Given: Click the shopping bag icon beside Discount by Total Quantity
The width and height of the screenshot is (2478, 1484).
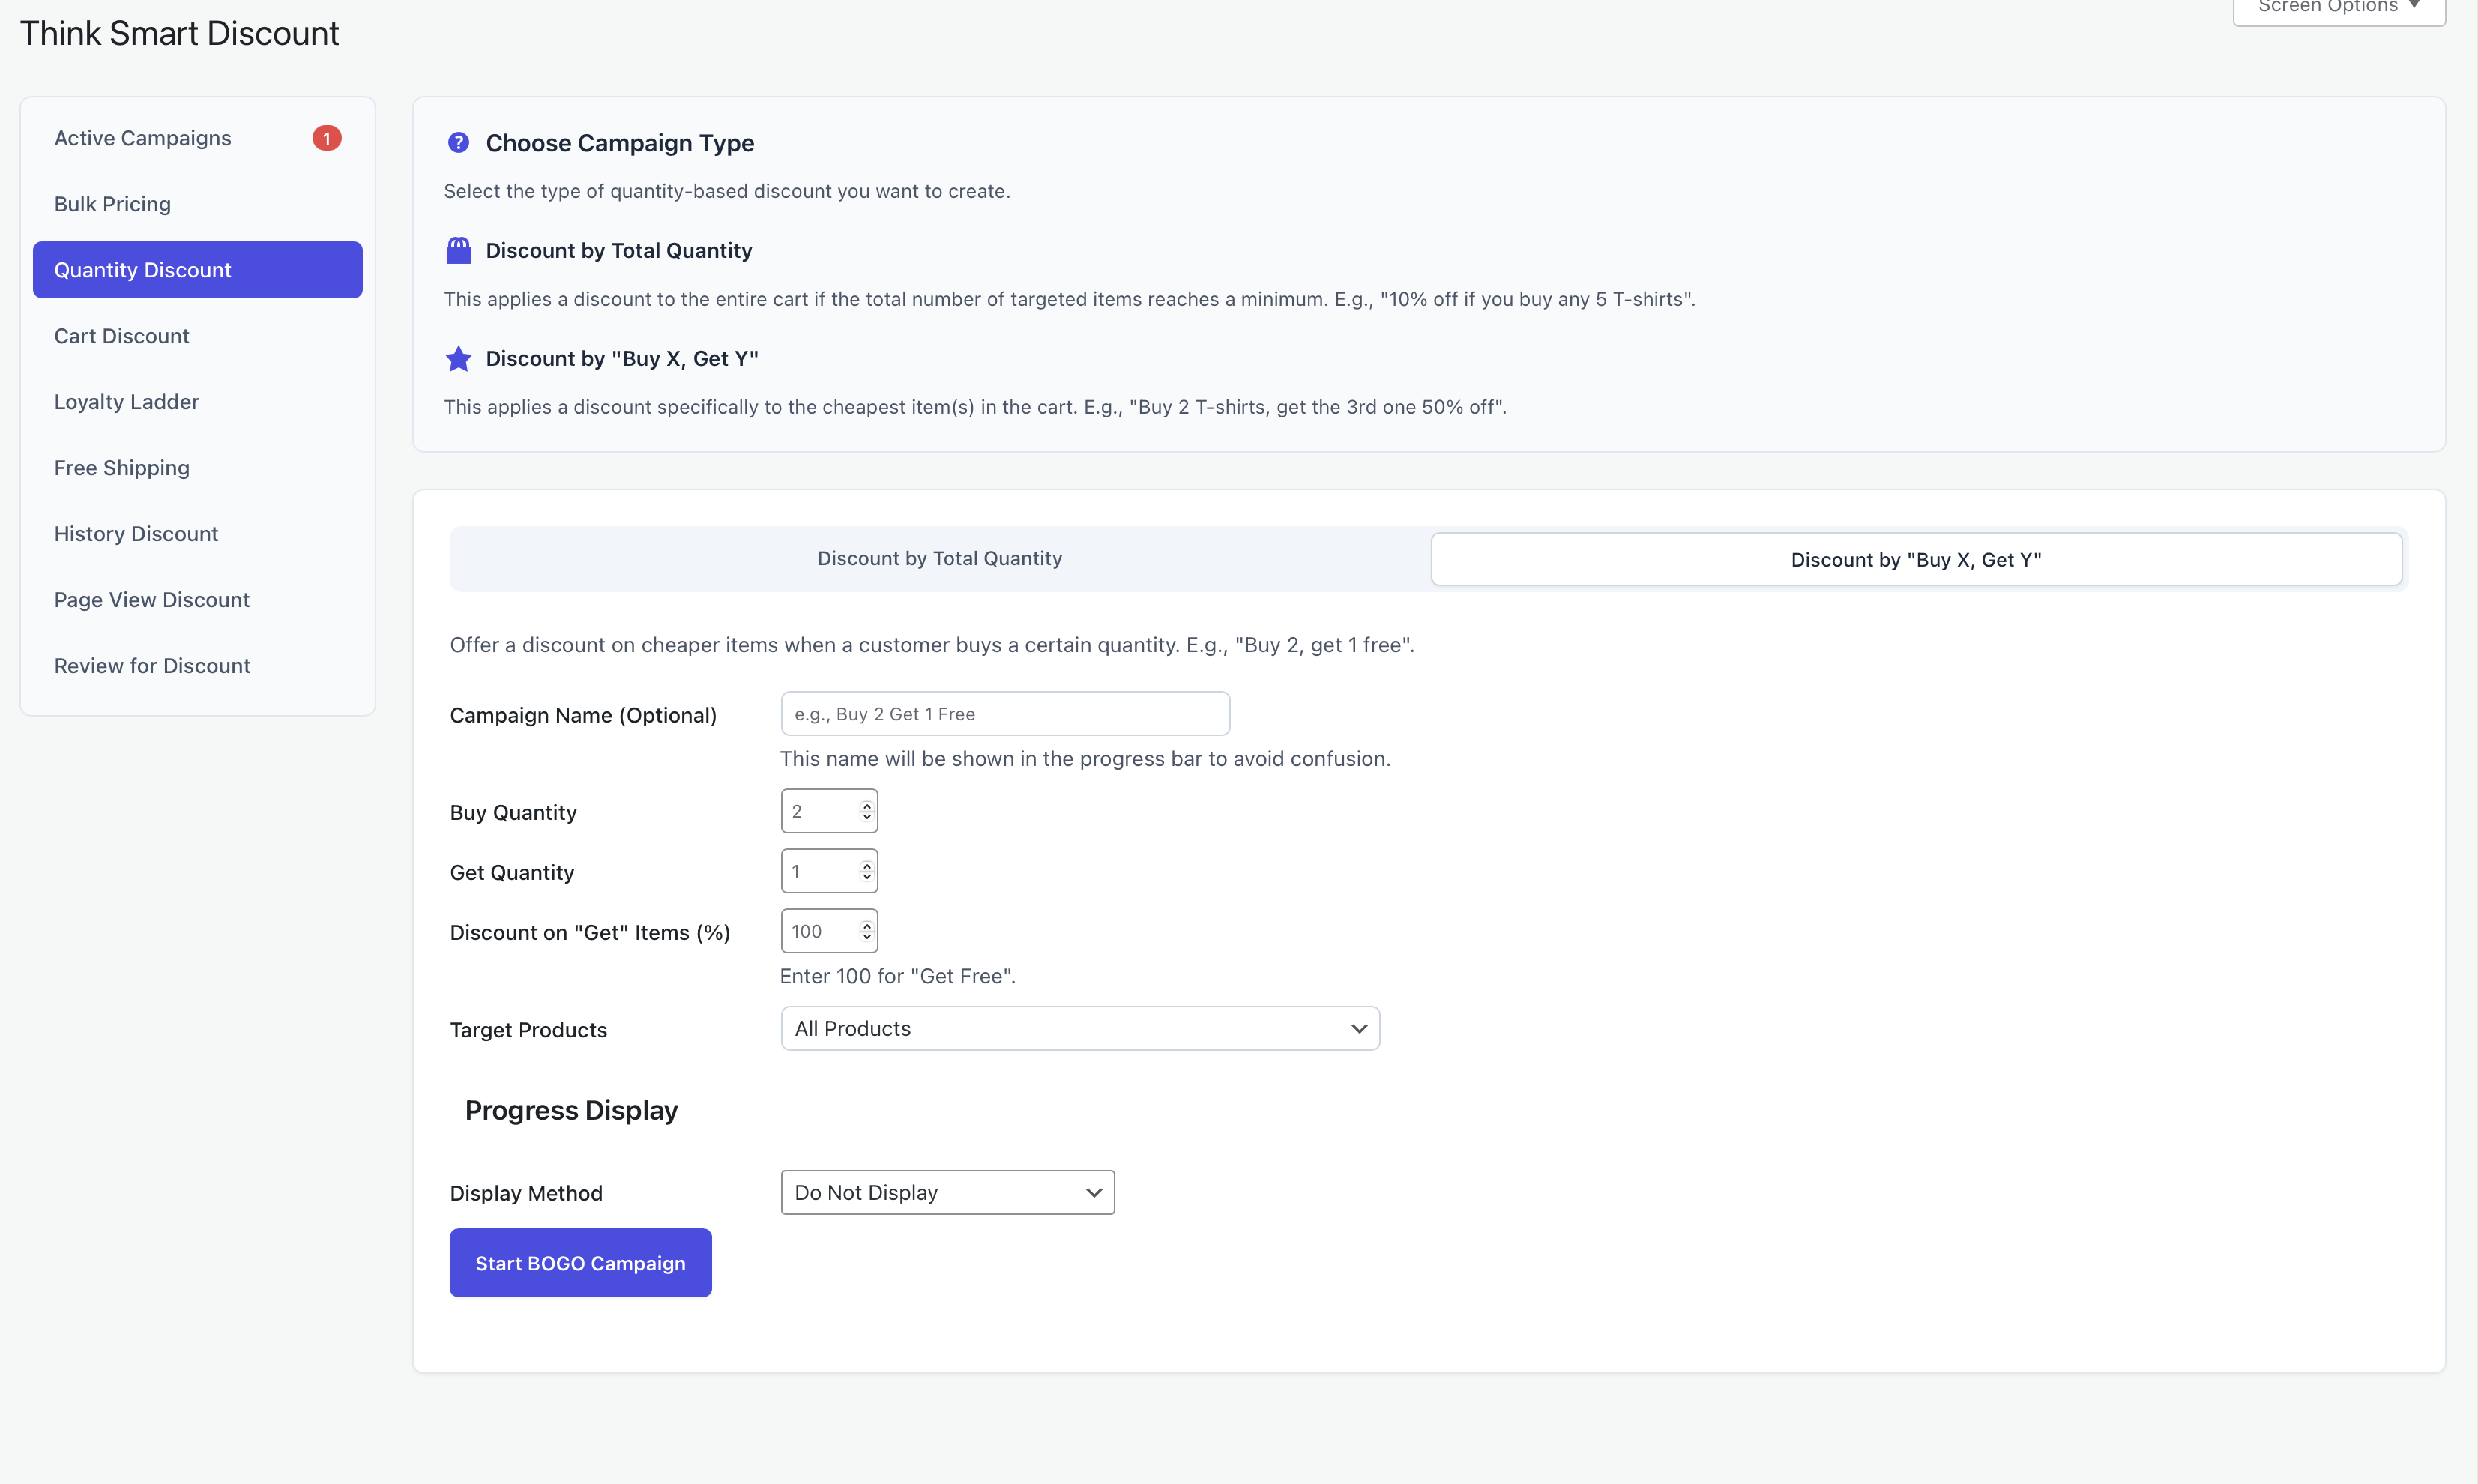Looking at the screenshot, I should click(x=458, y=250).
